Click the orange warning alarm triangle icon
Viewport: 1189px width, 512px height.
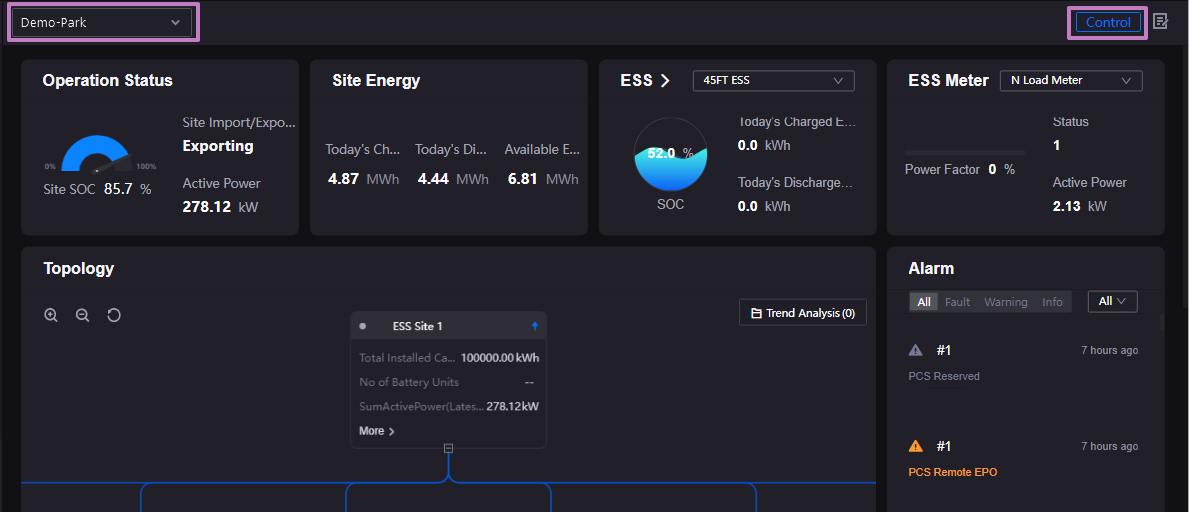coord(915,446)
